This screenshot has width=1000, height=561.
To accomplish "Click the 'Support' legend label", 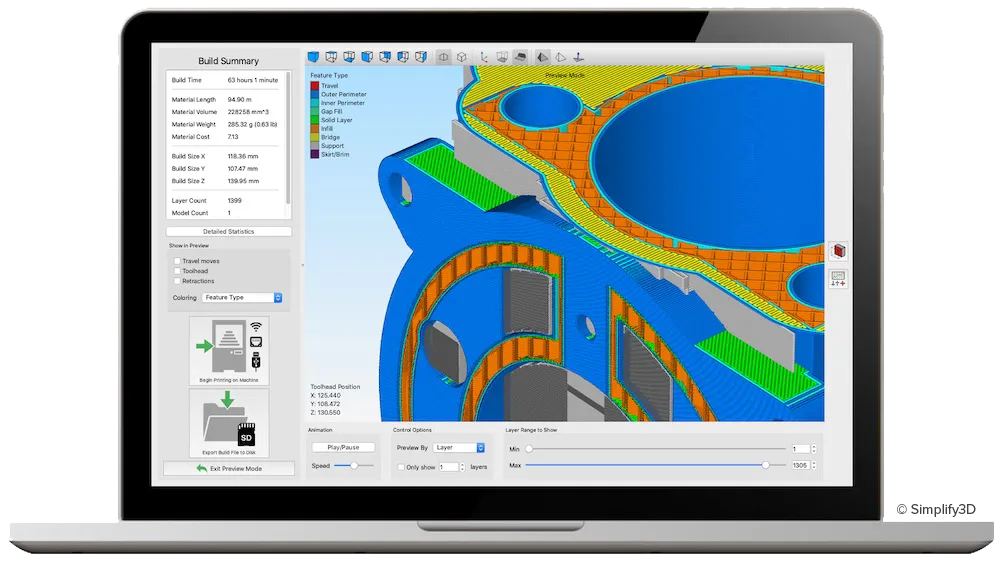I will point(333,146).
